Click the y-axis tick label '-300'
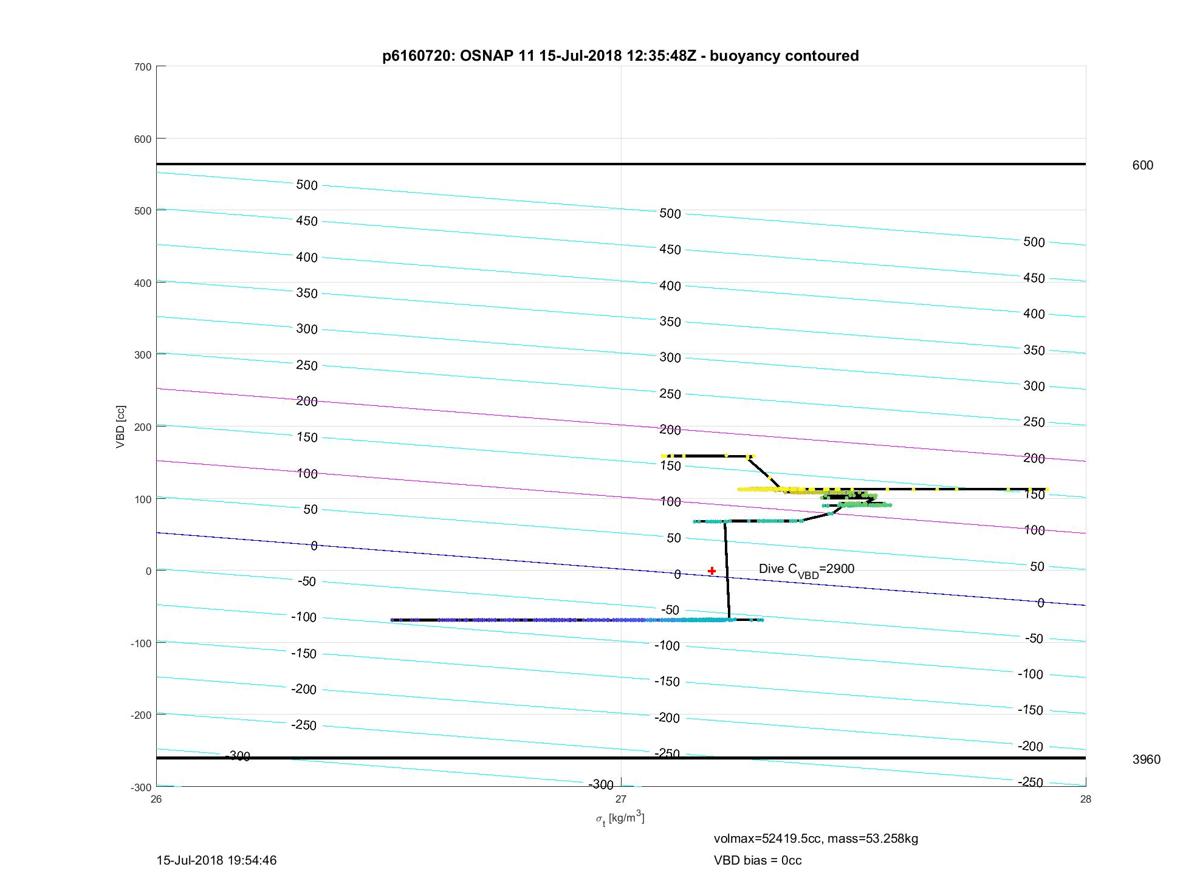The image size is (1200, 885). click(140, 787)
